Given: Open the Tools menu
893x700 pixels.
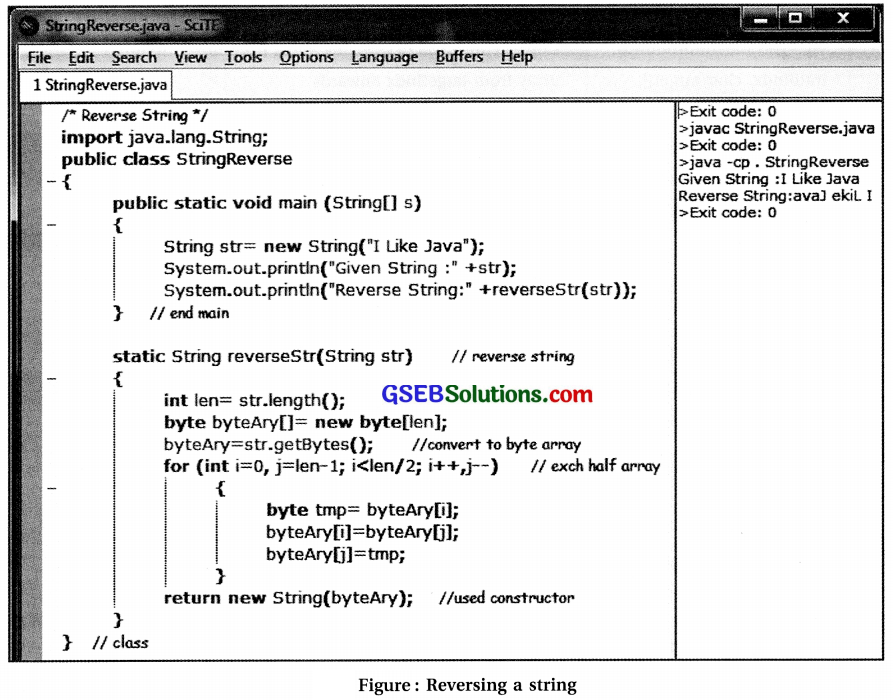Looking at the screenshot, I should point(242,57).
